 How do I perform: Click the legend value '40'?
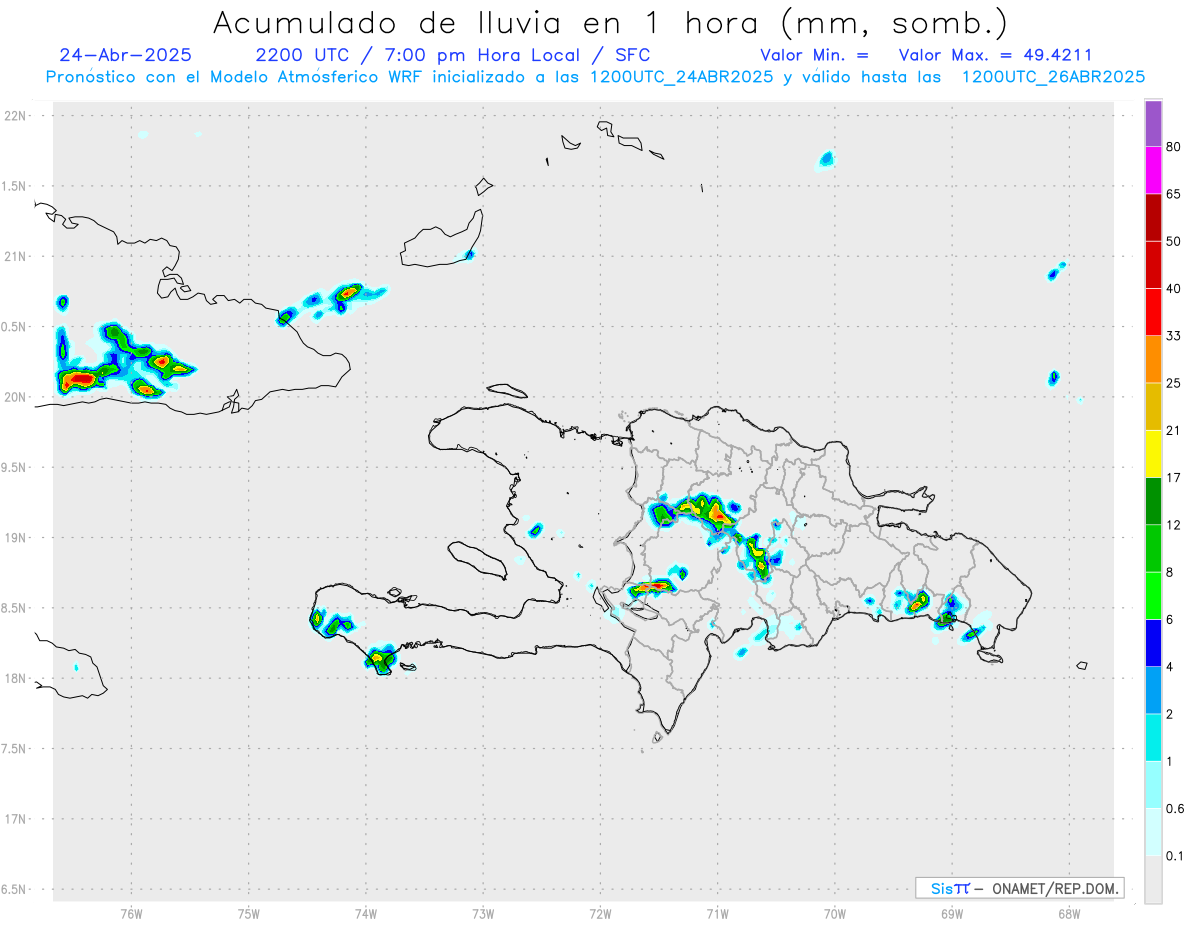(x=1174, y=288)
